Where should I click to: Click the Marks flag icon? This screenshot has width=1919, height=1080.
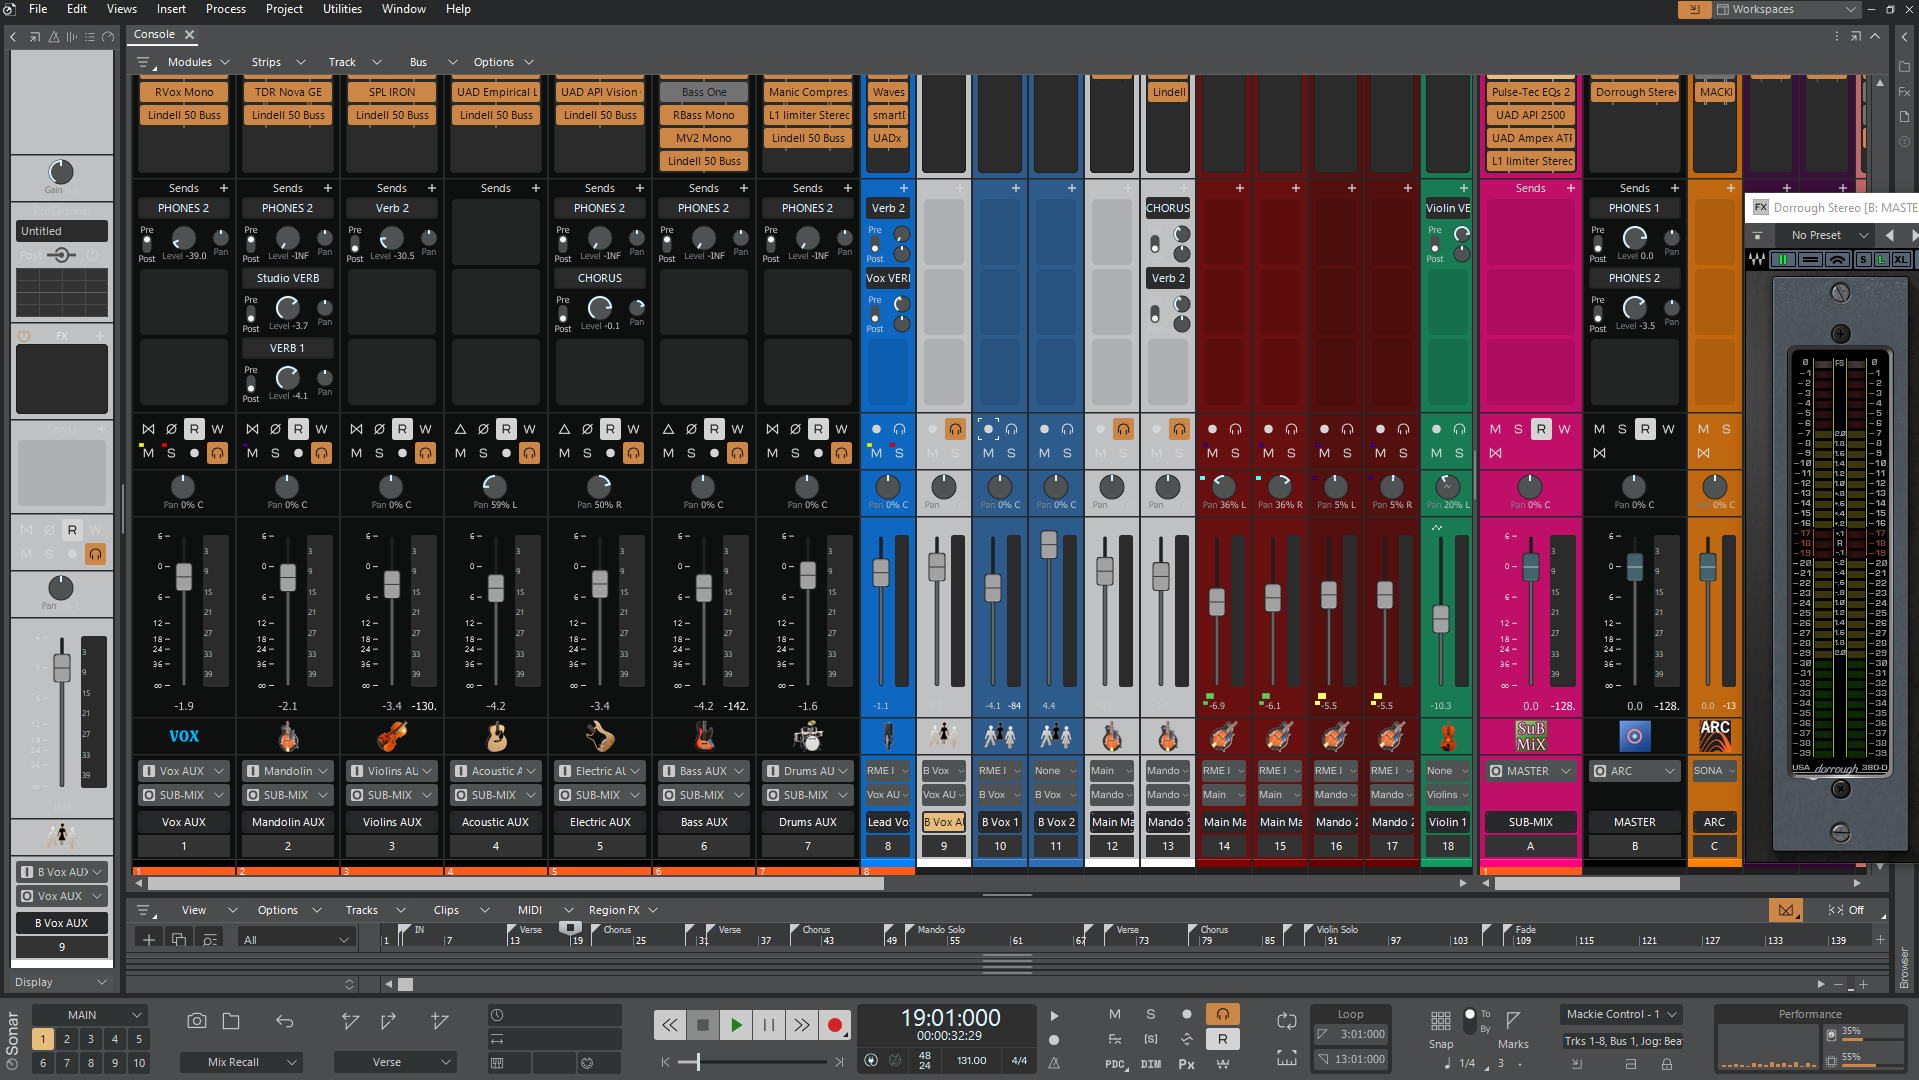pos(1513,1020)
